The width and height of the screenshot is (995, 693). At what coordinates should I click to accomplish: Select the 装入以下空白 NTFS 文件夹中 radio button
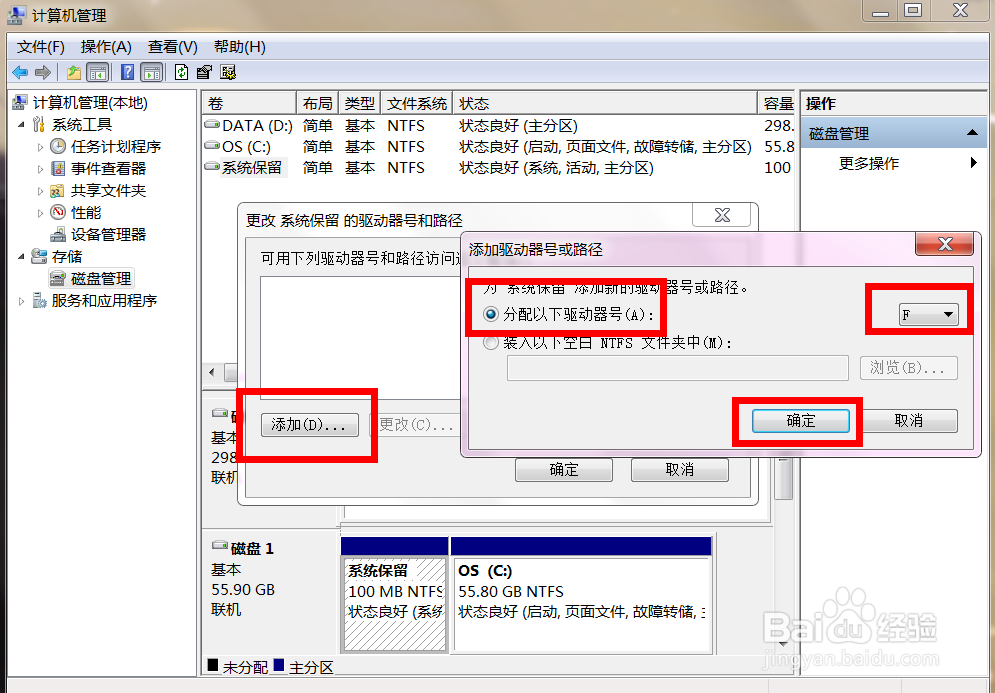[x=491, y=343]
